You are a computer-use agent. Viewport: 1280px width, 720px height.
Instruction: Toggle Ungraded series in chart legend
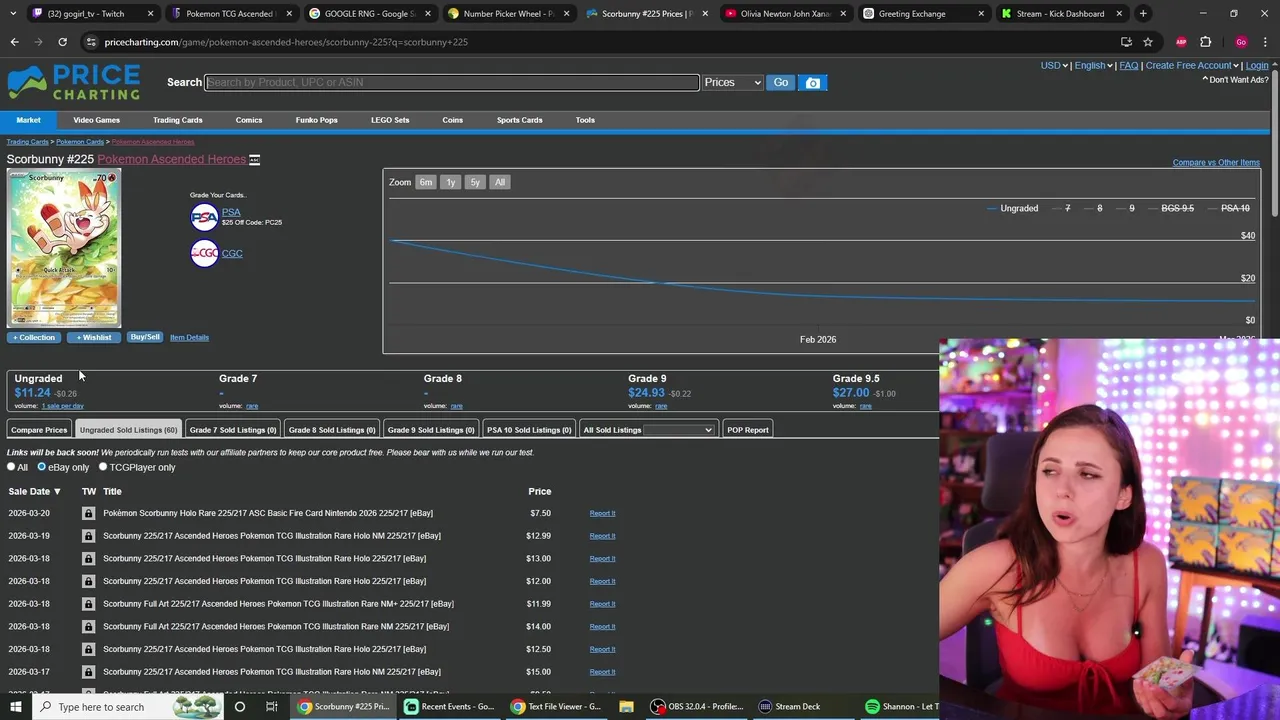tap(1013, 208)
